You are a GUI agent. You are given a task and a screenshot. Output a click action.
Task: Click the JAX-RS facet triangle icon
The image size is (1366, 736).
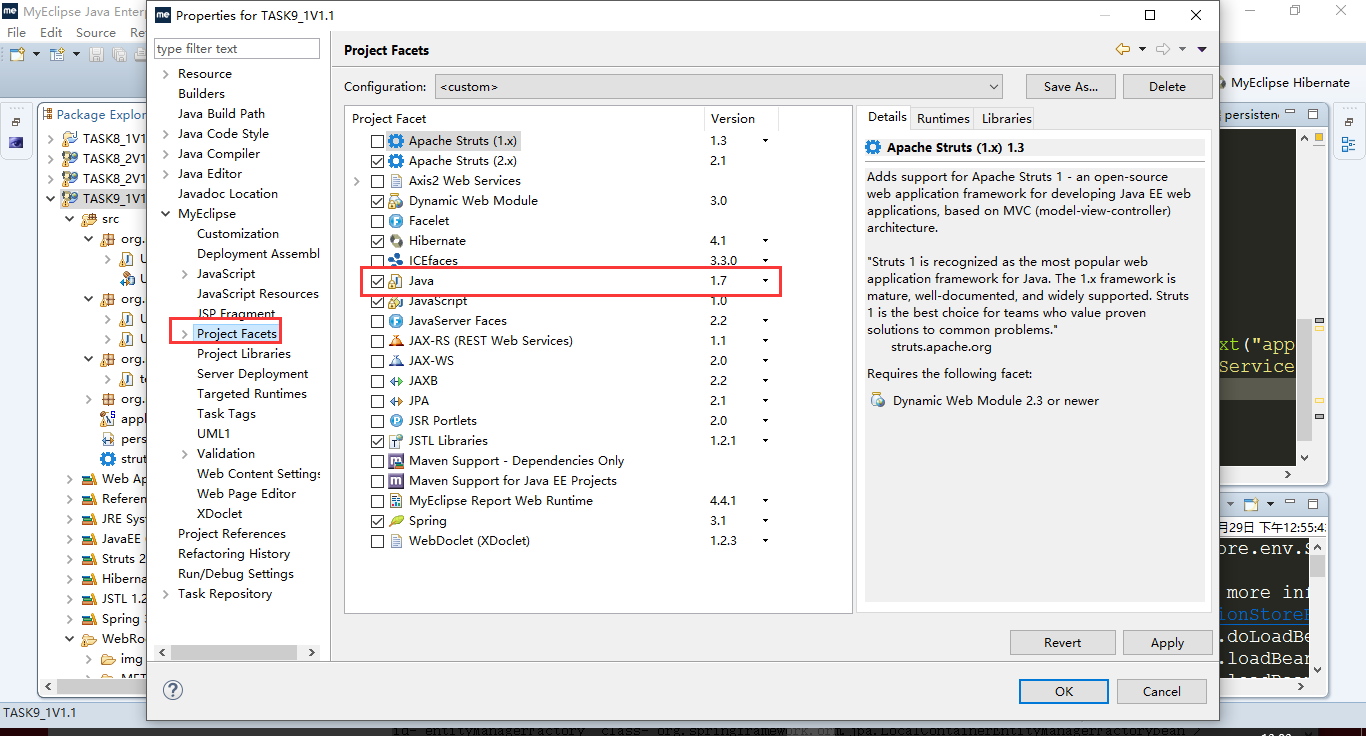[396, 341]
